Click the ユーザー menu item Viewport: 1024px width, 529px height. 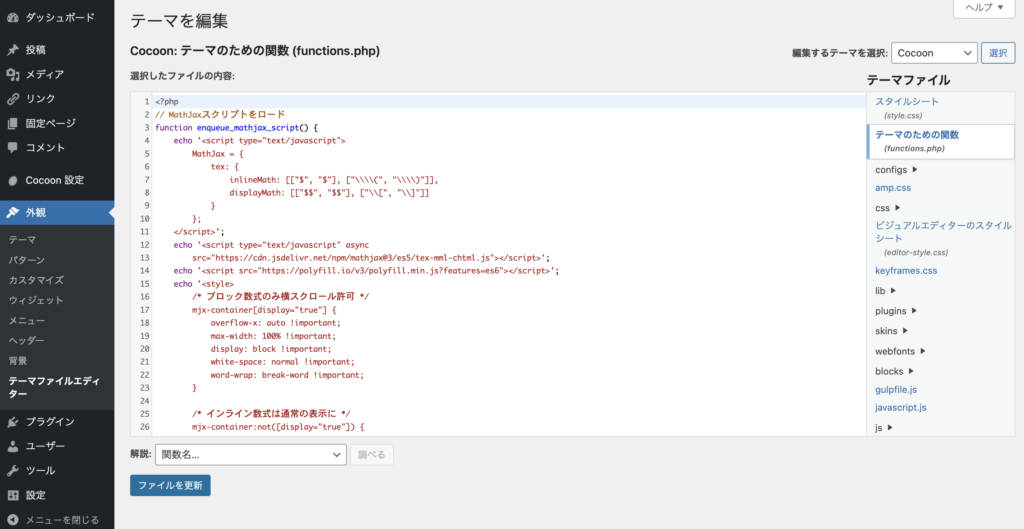(x=45, y=446)
